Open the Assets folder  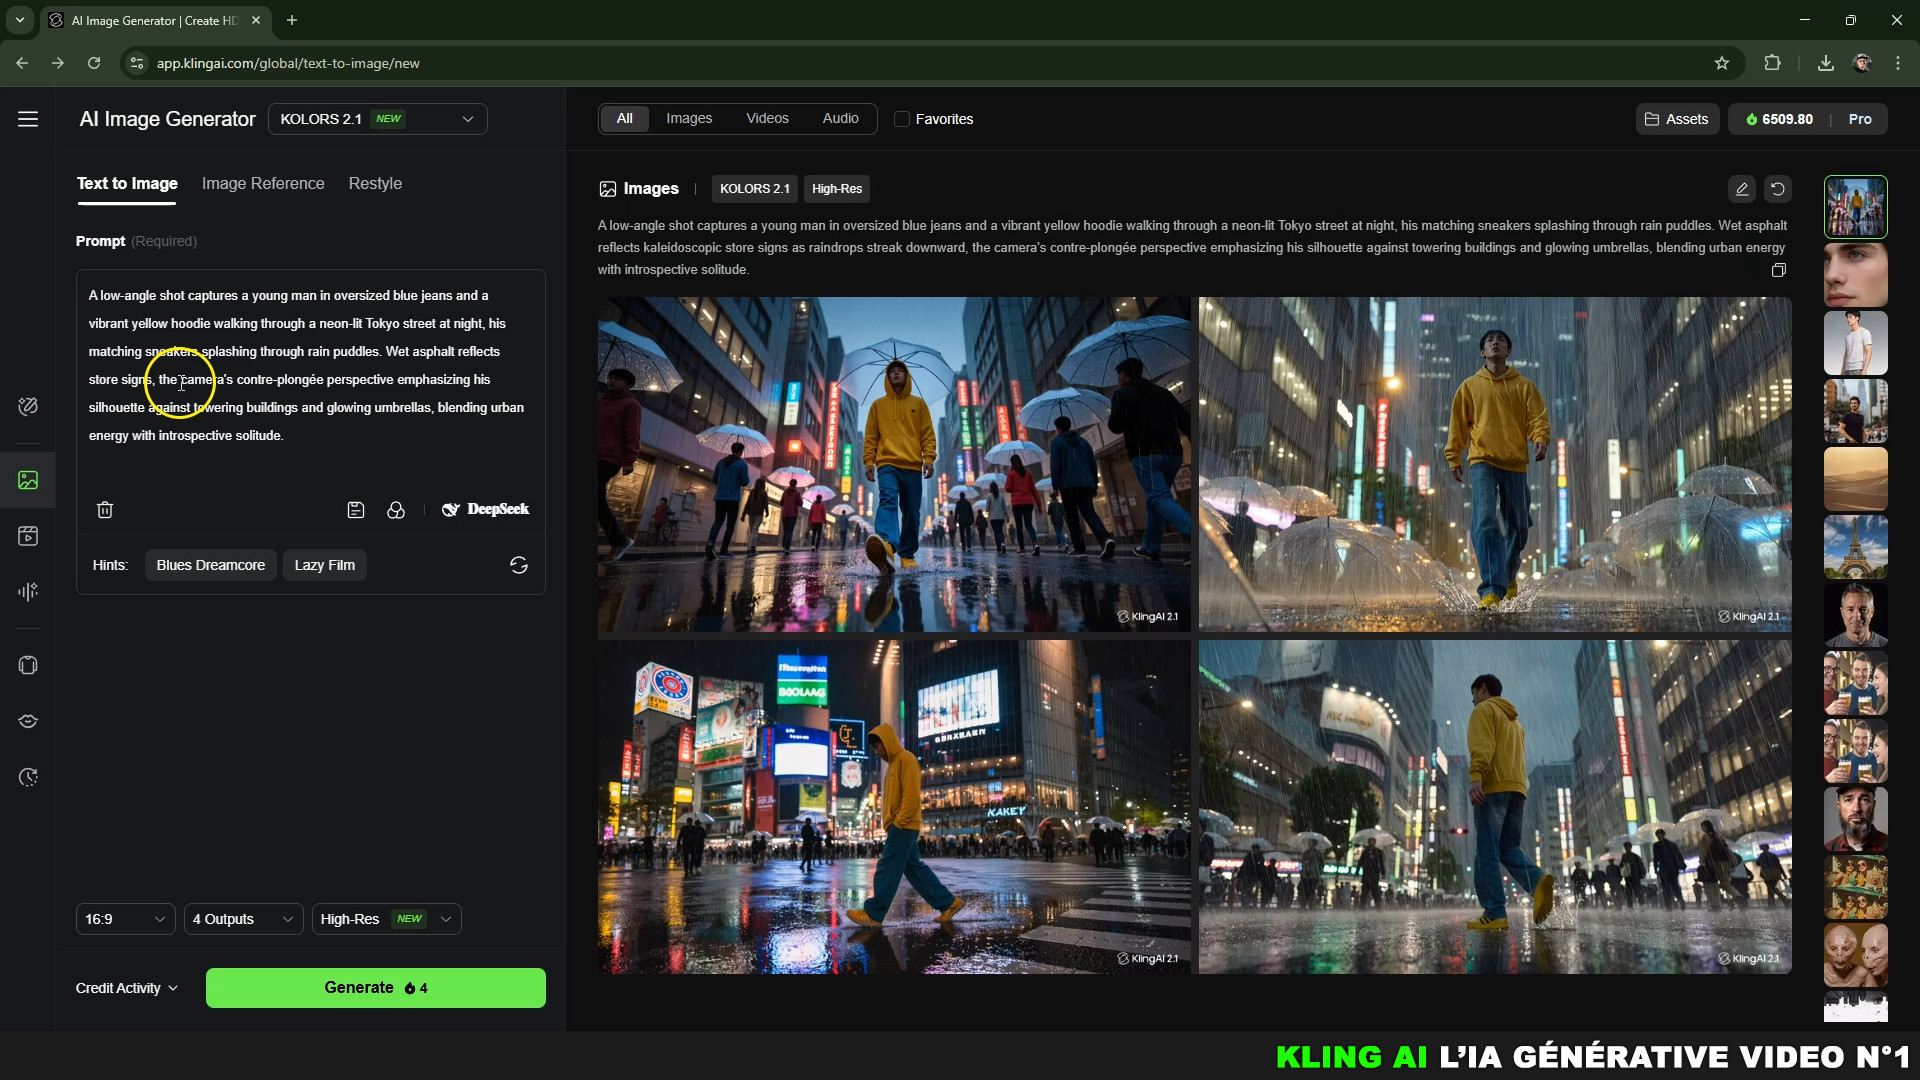[1677, 119]
